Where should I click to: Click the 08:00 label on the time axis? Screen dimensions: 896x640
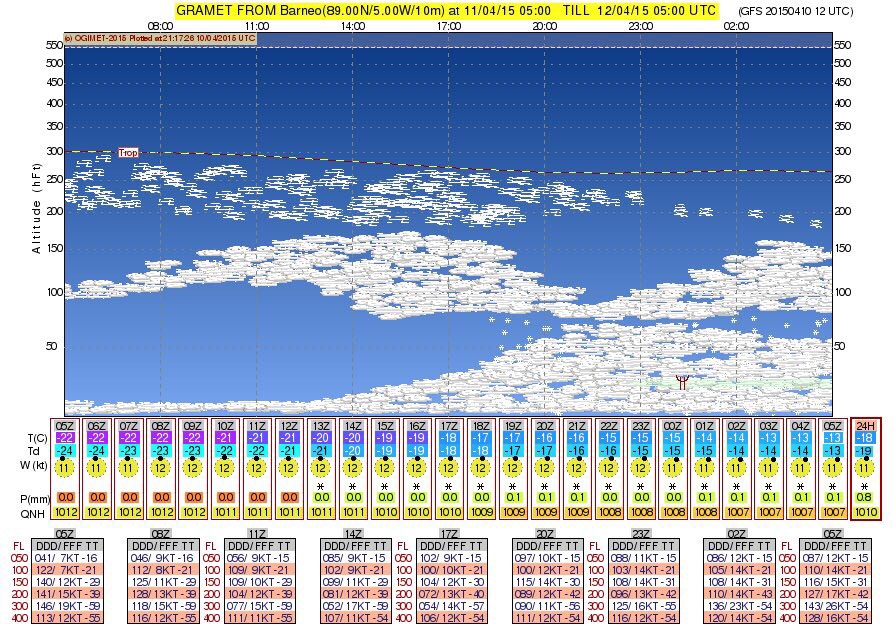[x=160, y=26]
